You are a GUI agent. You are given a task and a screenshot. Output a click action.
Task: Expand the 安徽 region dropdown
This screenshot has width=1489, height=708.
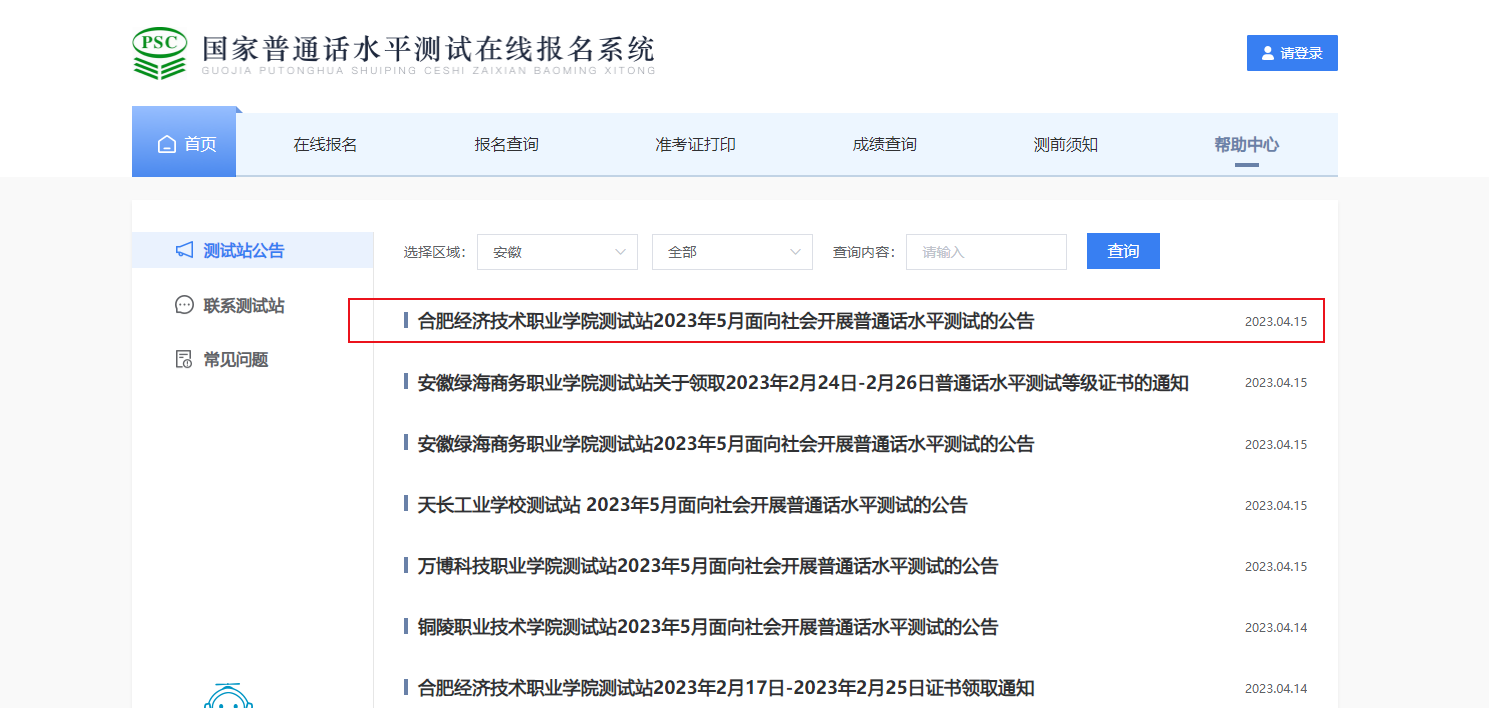pyautogui.click(x=557, y=252)
